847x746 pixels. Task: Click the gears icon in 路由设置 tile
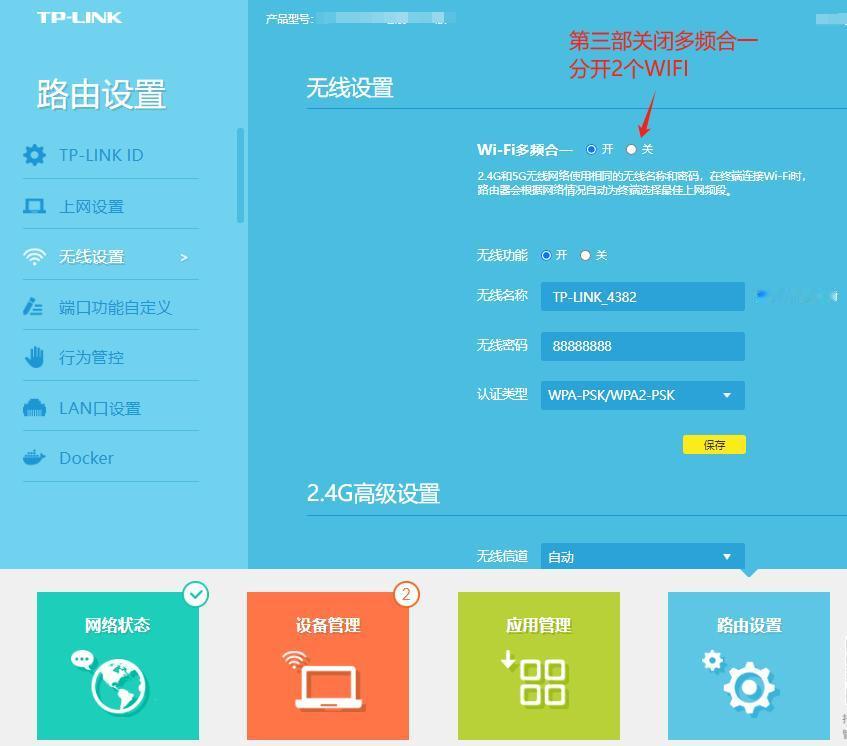coord(739,682)
